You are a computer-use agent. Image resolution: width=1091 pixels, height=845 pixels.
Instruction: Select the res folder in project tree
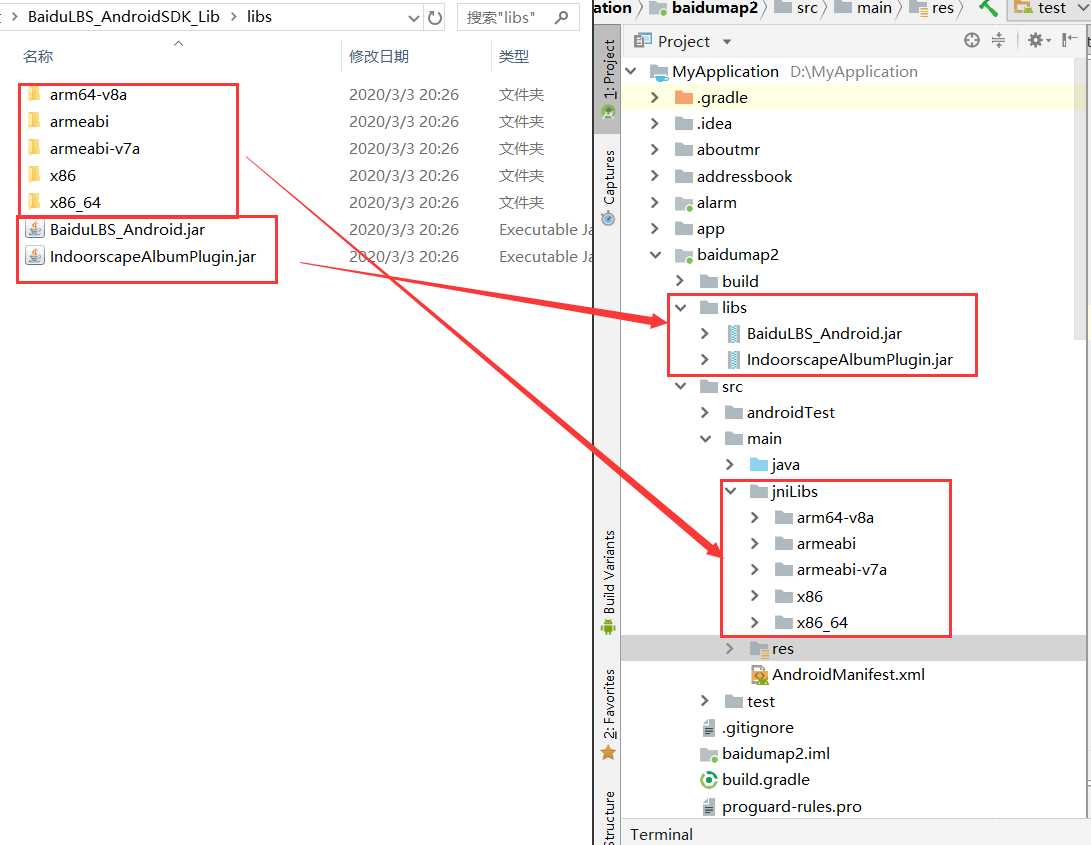pyautogui.click(x=782, y=649)
